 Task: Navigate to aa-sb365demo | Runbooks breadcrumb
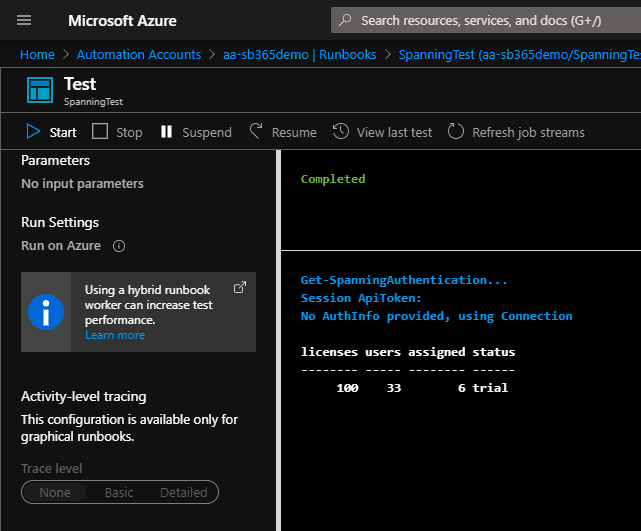[299, 54]
